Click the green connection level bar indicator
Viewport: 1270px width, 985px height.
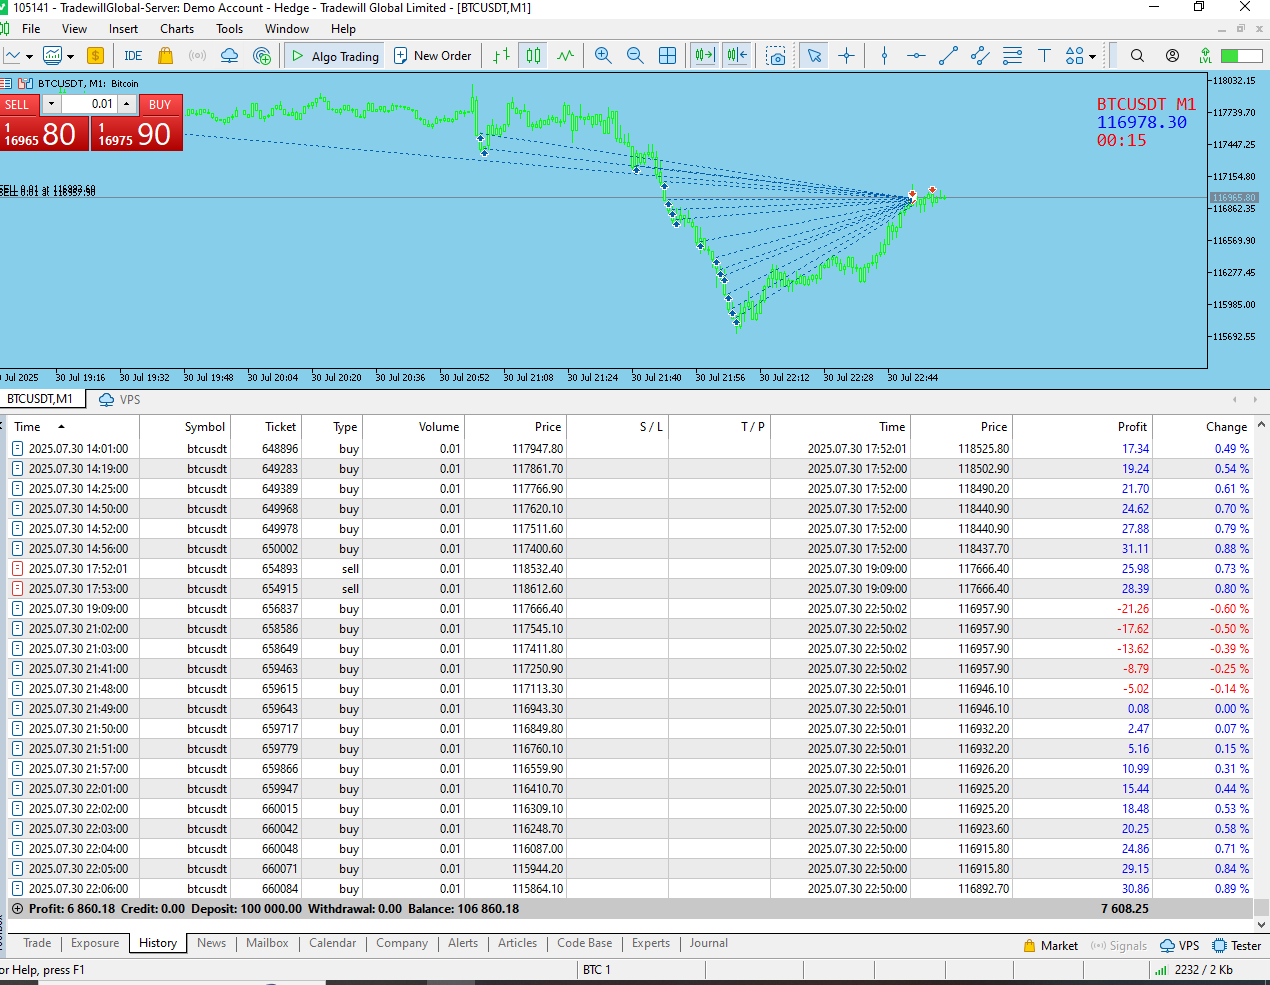coord(1242,56)
